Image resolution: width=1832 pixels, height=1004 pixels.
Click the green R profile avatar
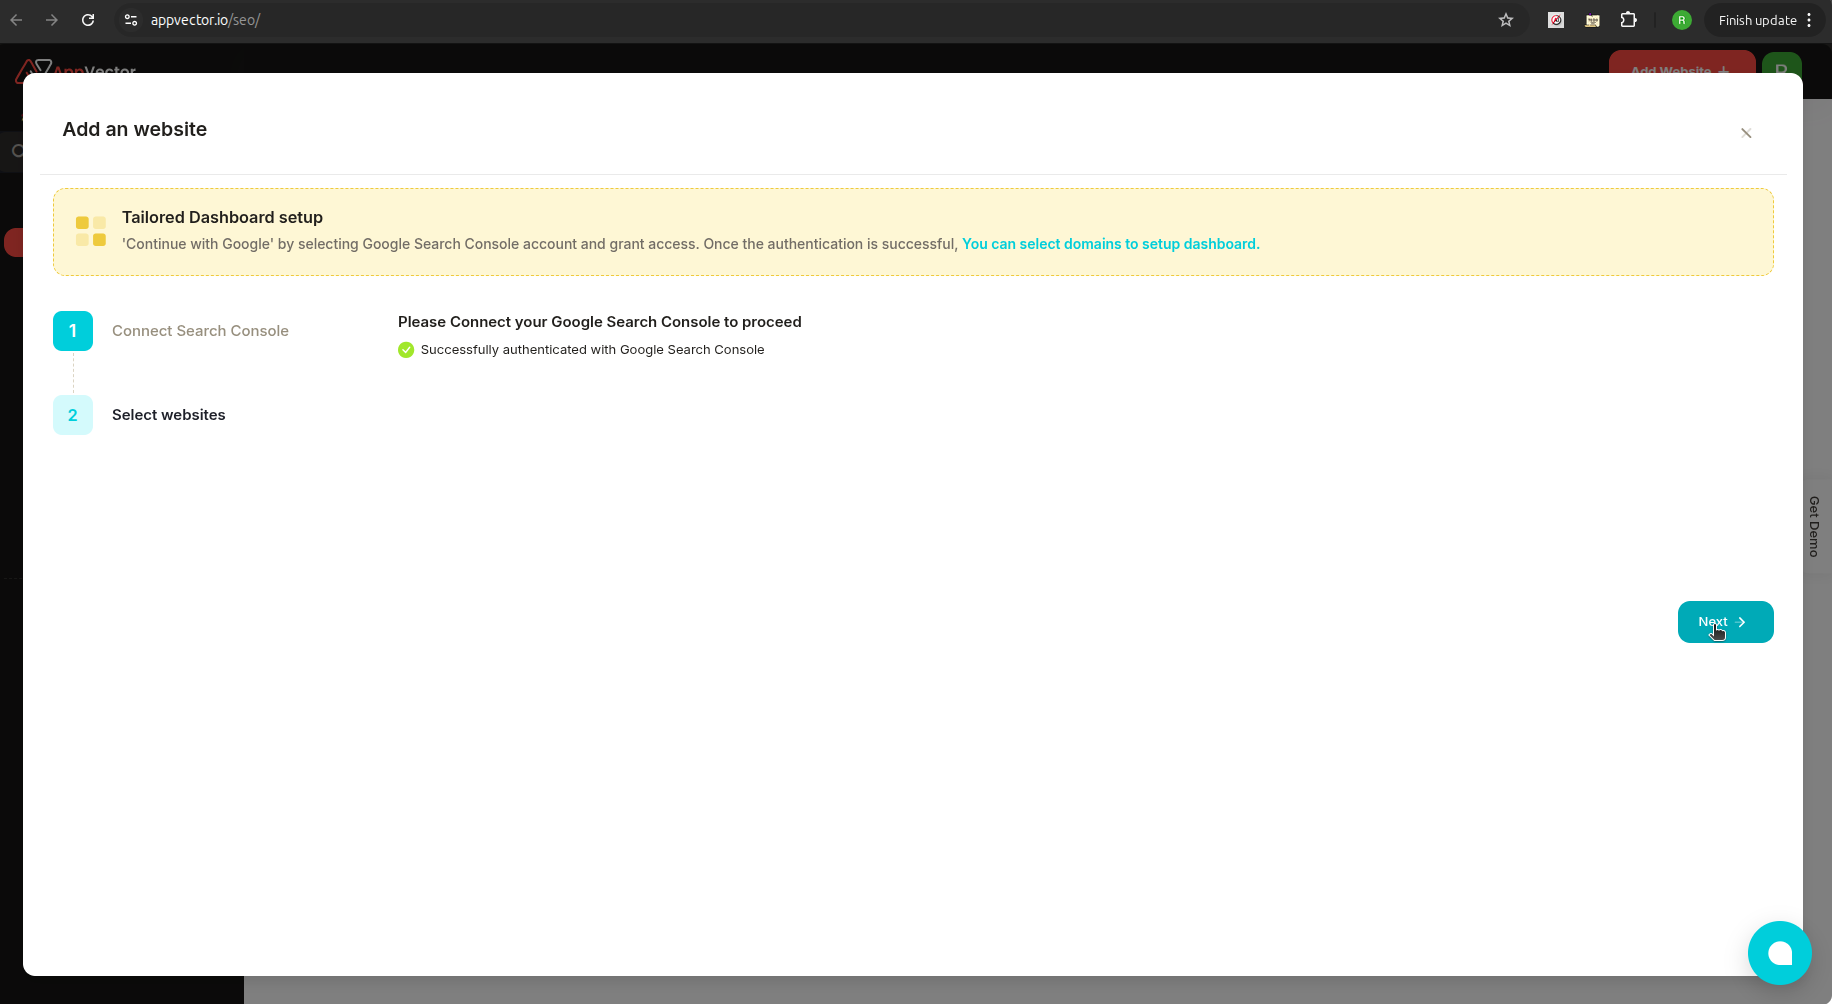(1682, 20)
